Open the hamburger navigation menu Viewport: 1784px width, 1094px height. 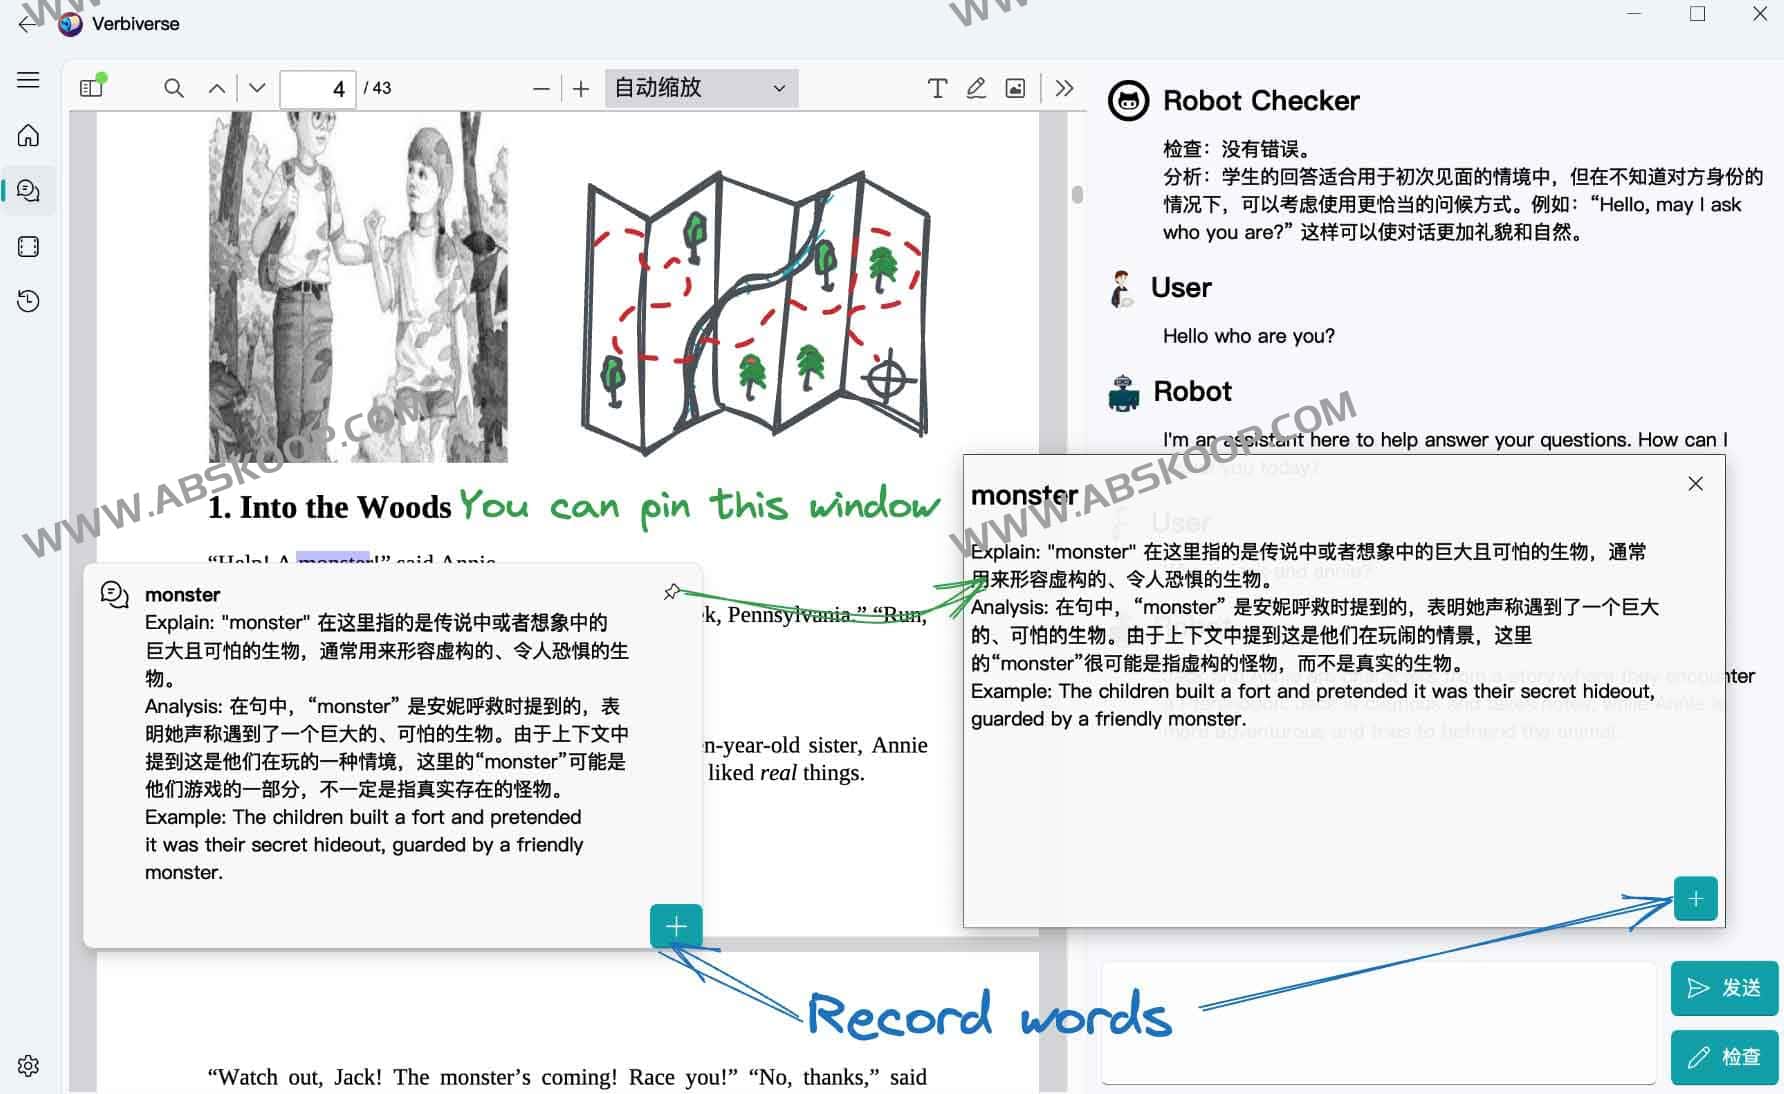coord(28,80)
